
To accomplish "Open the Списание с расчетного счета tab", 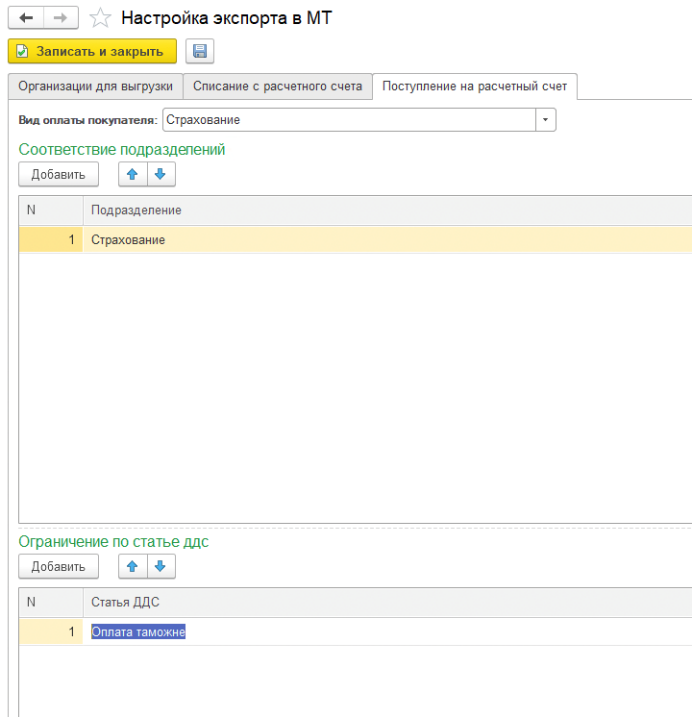I will pyautogui.click(x=277, y=86).
